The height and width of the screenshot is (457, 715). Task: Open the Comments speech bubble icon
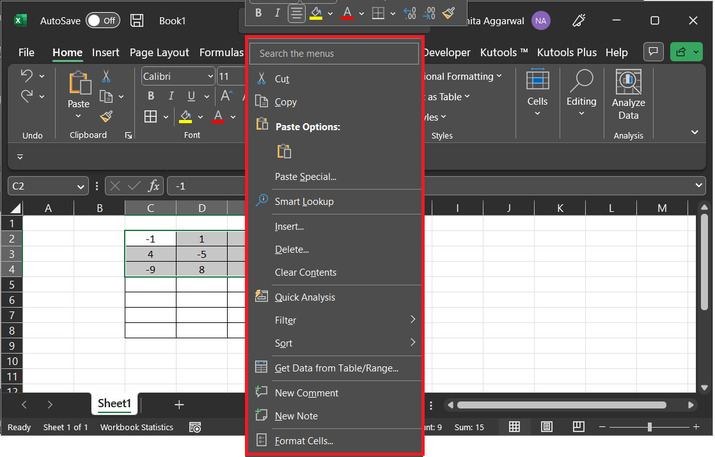[x=653, y=51]
